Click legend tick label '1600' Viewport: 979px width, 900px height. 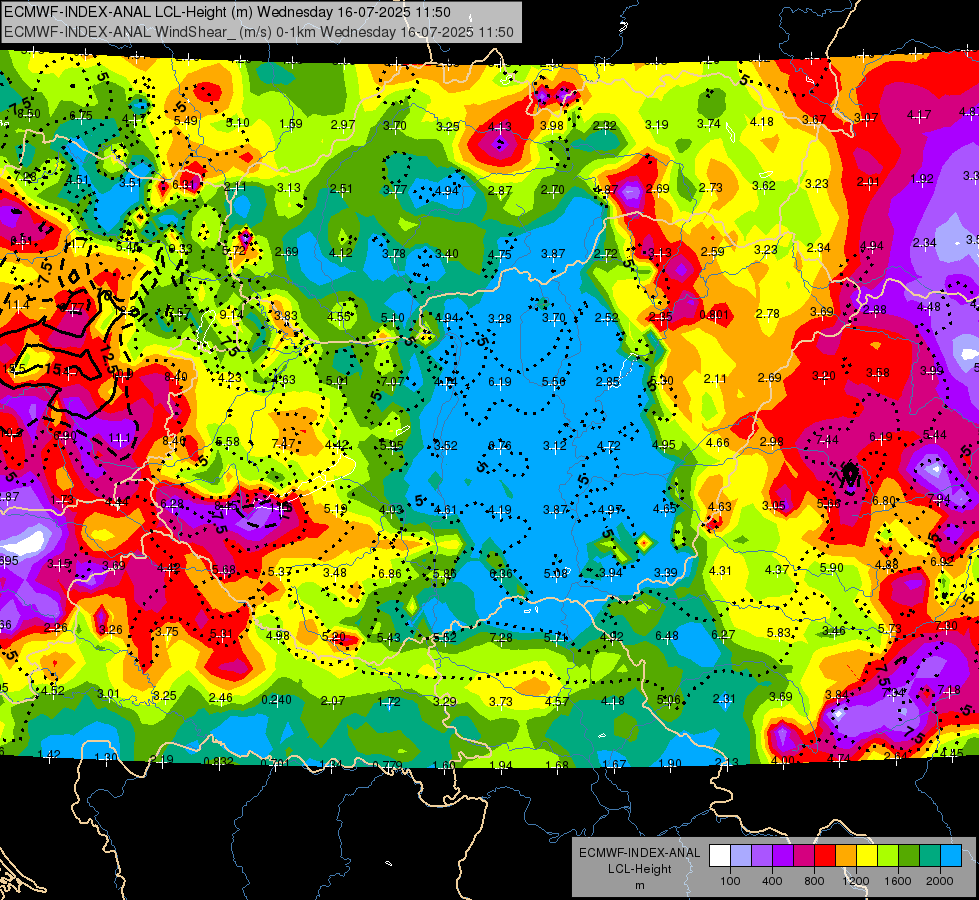tap(898, 881)
